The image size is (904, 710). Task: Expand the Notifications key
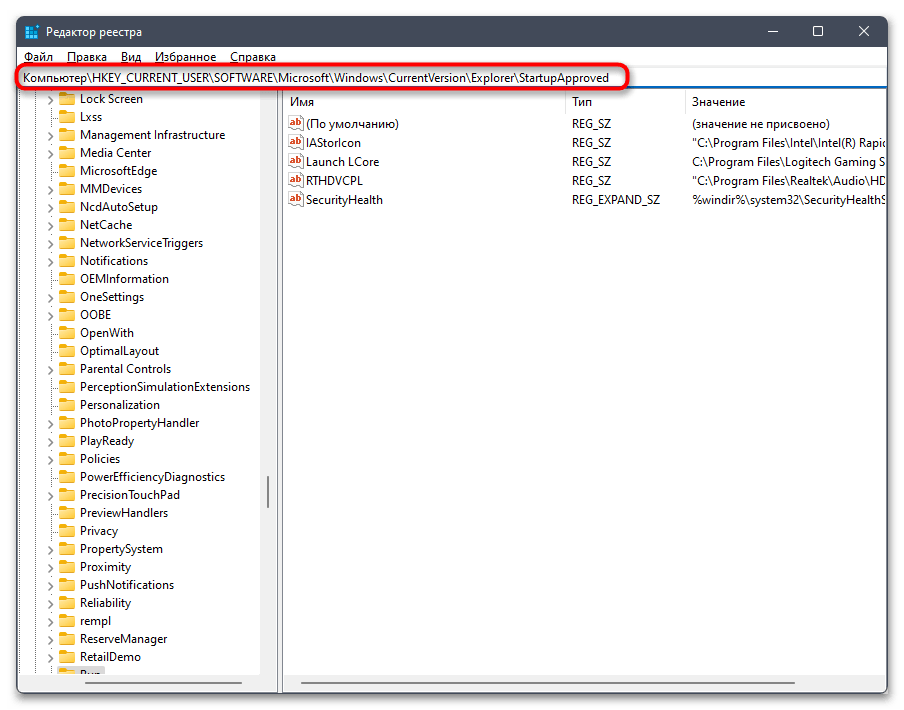point(50,262)
